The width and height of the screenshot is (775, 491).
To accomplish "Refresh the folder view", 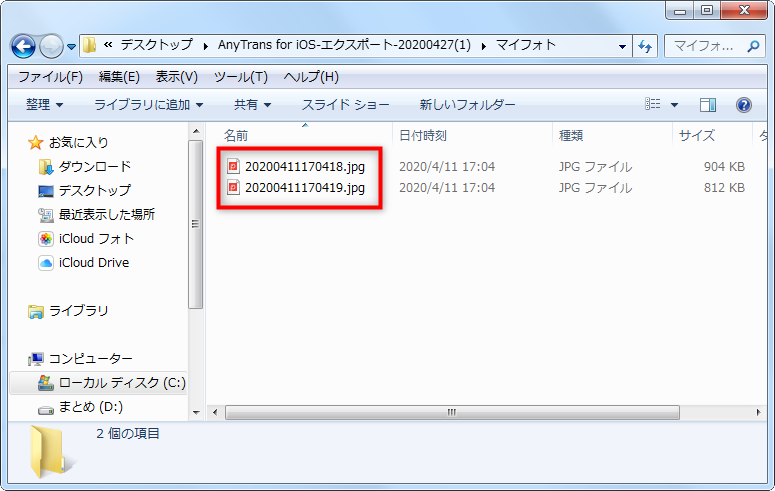I will point(645,46).
